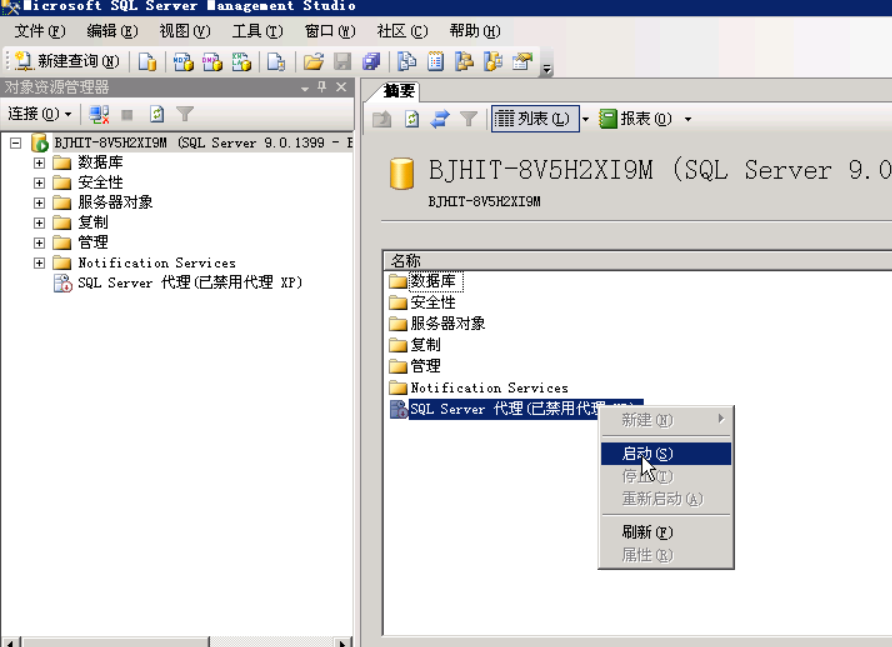Screen dimensions: 892x647
Task: Open Registered Servers toolbar icon
Action: click(x=406, y=61)
